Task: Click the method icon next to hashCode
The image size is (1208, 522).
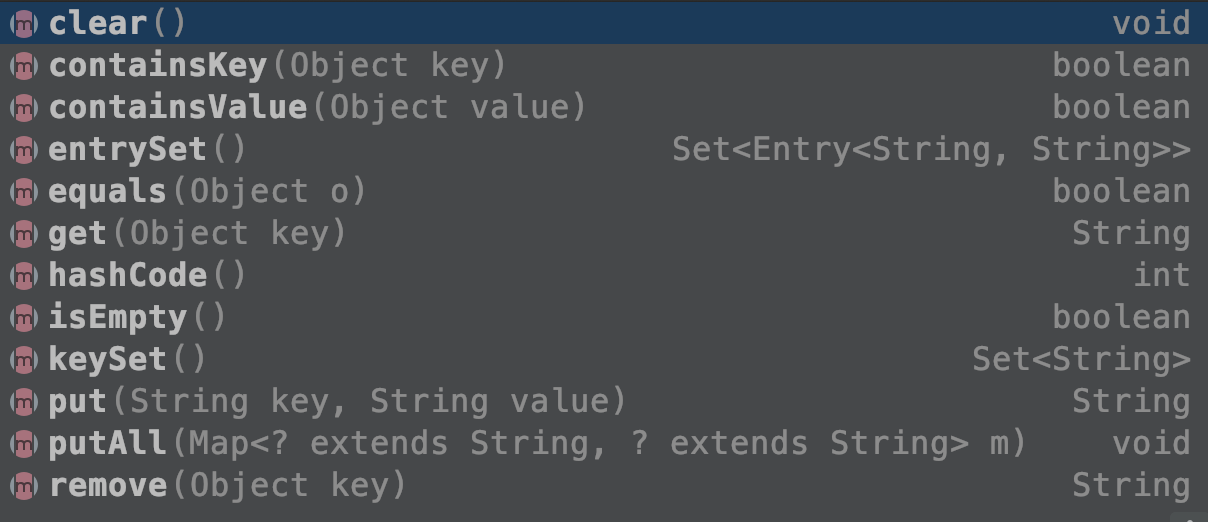Action: [x=23, y=275]
